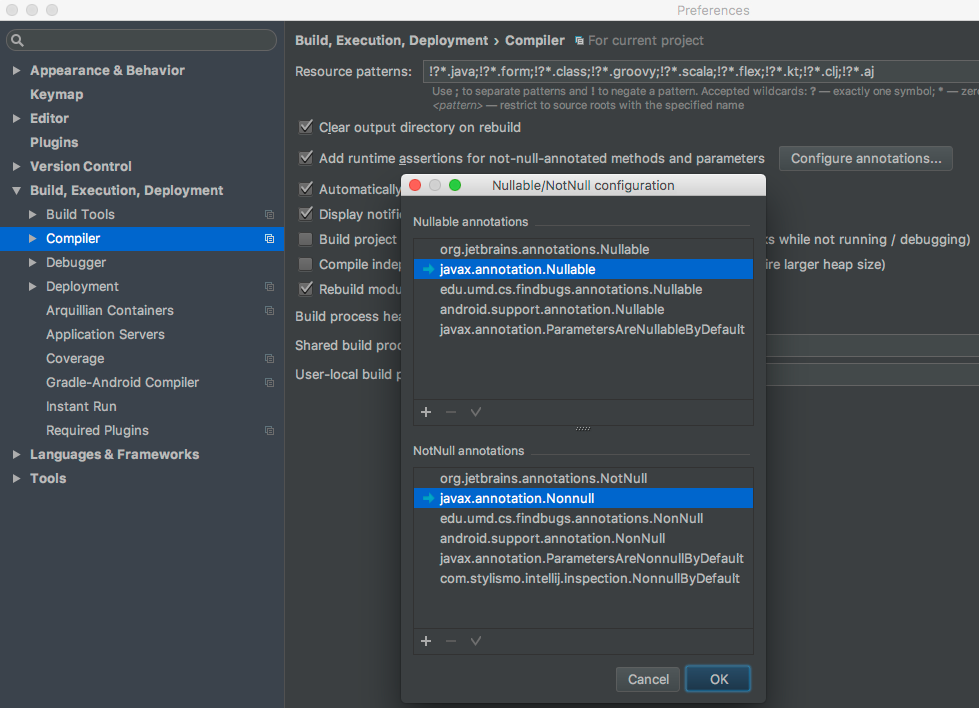
Task: Click project-level icon next to Arquillian Containers
Action: click(x=269, y=310)
